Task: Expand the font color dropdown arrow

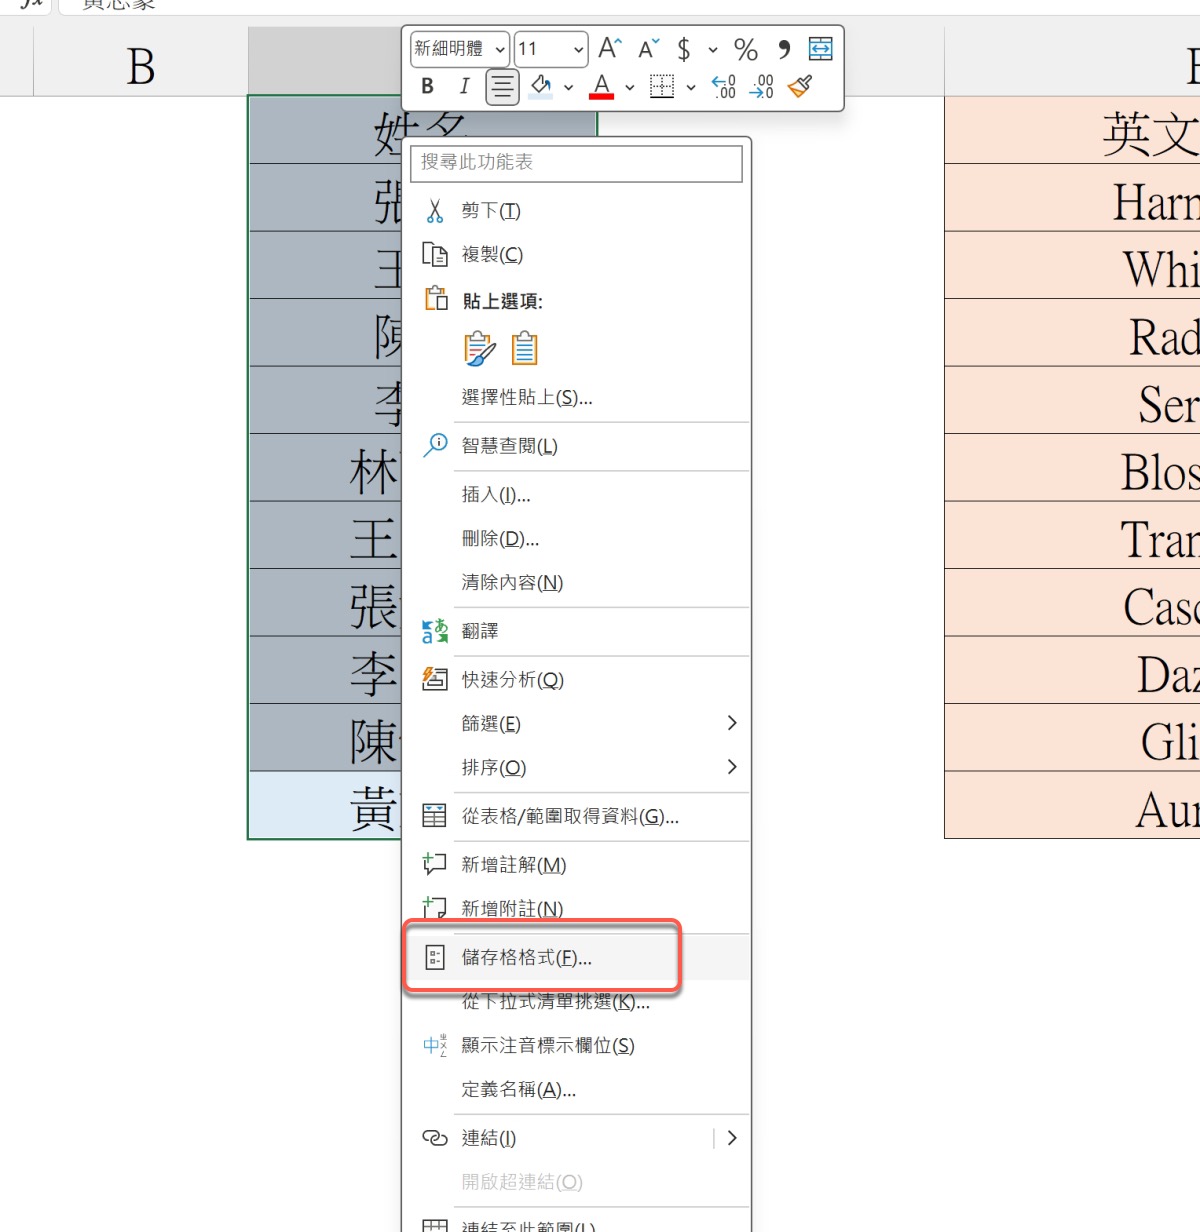Action: pyautogui.click(x=630, y=88)
